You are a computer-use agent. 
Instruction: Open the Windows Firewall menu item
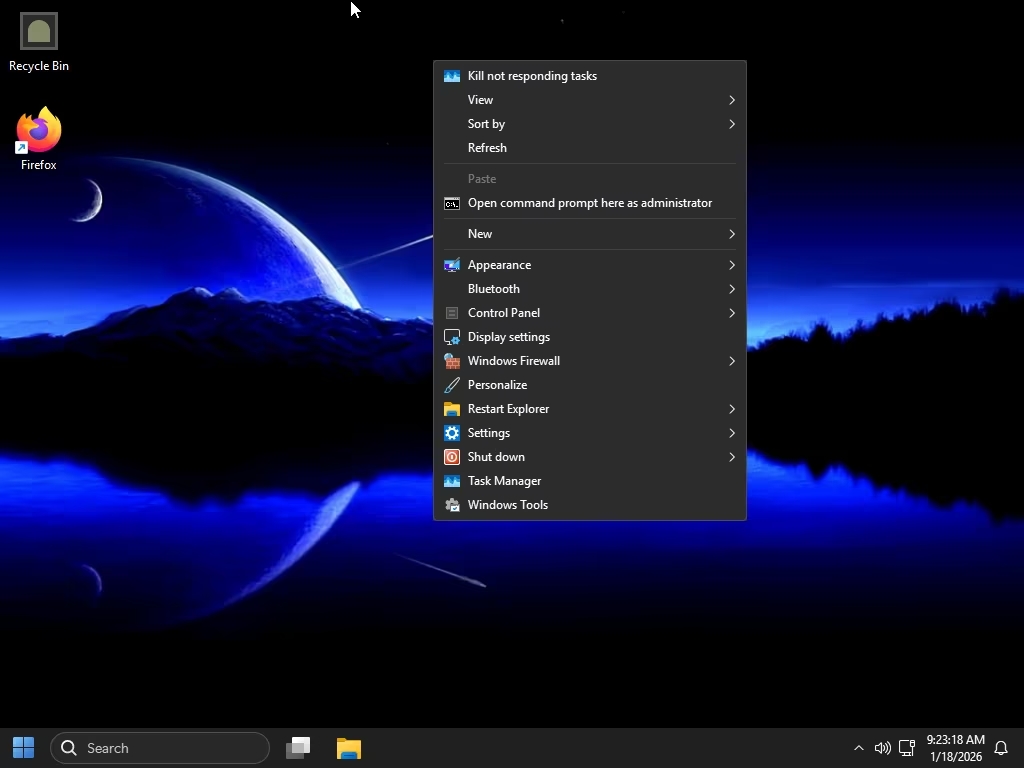(x=590, y=361)
